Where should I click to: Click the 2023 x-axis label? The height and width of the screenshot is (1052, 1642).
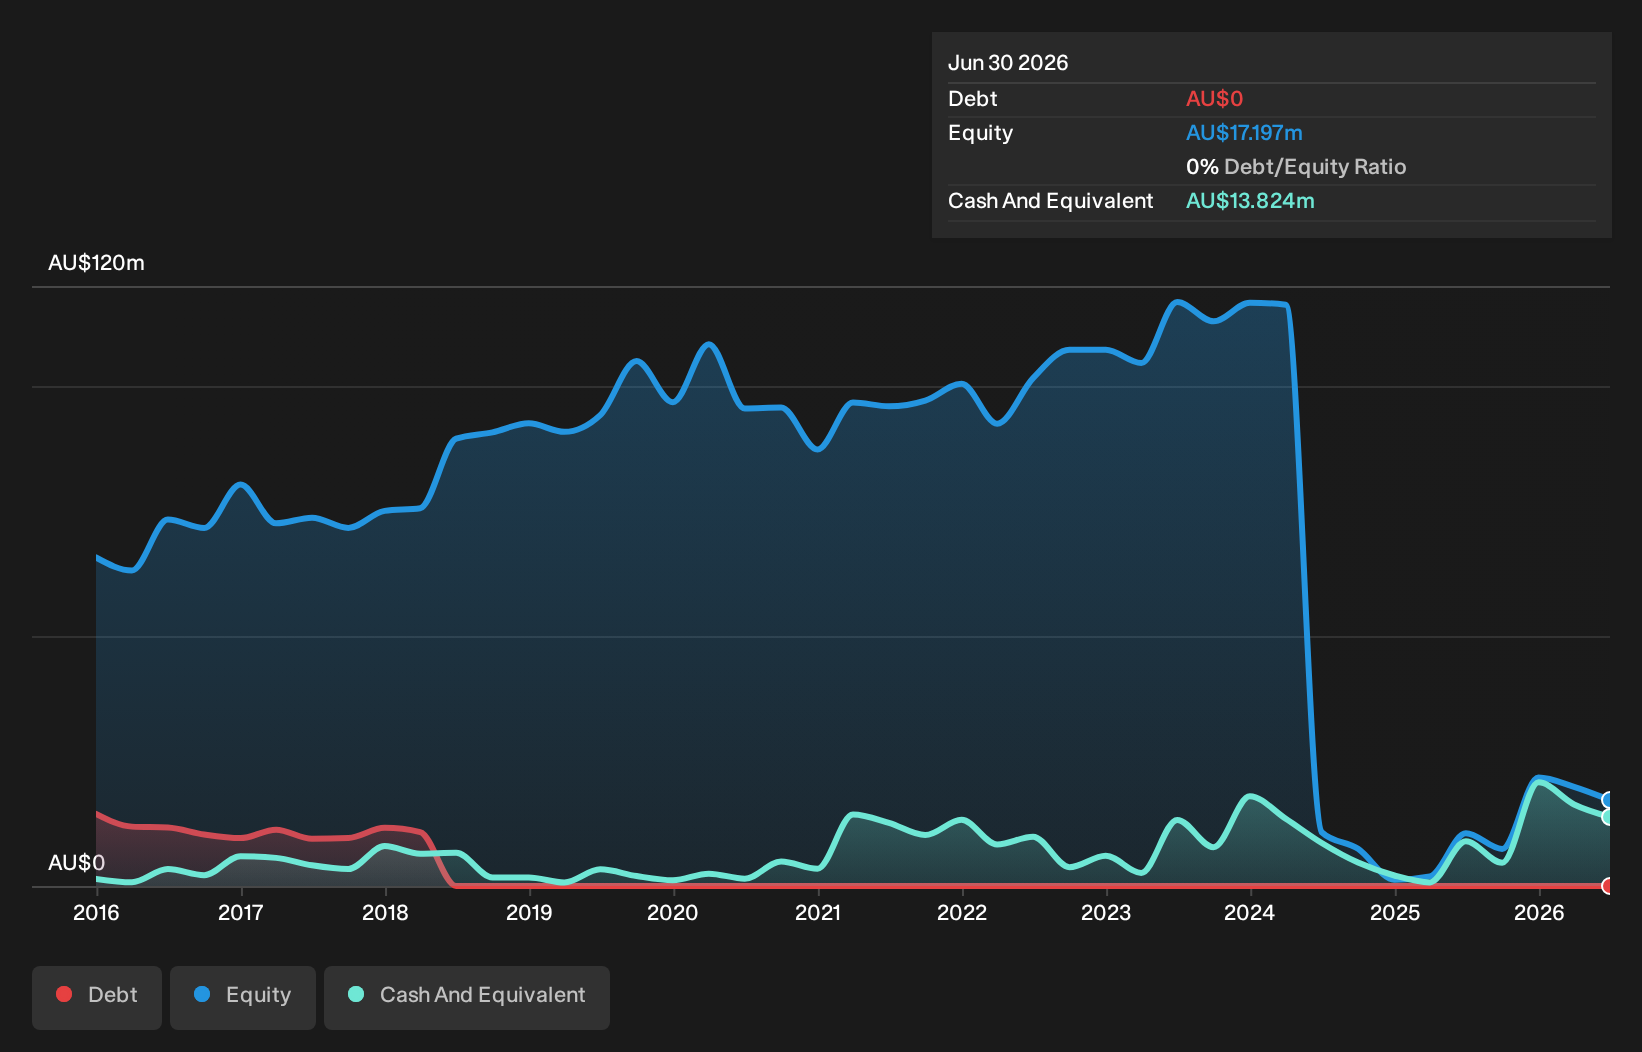coord(1106,912)
